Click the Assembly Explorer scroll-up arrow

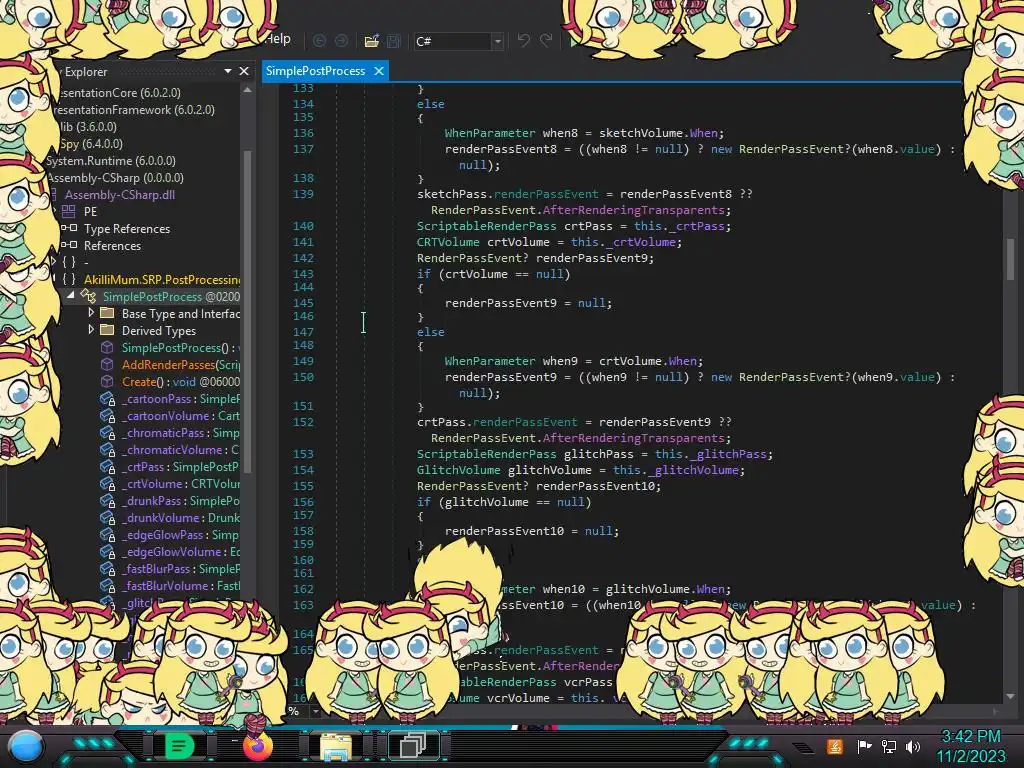click(x=248, y=90)
